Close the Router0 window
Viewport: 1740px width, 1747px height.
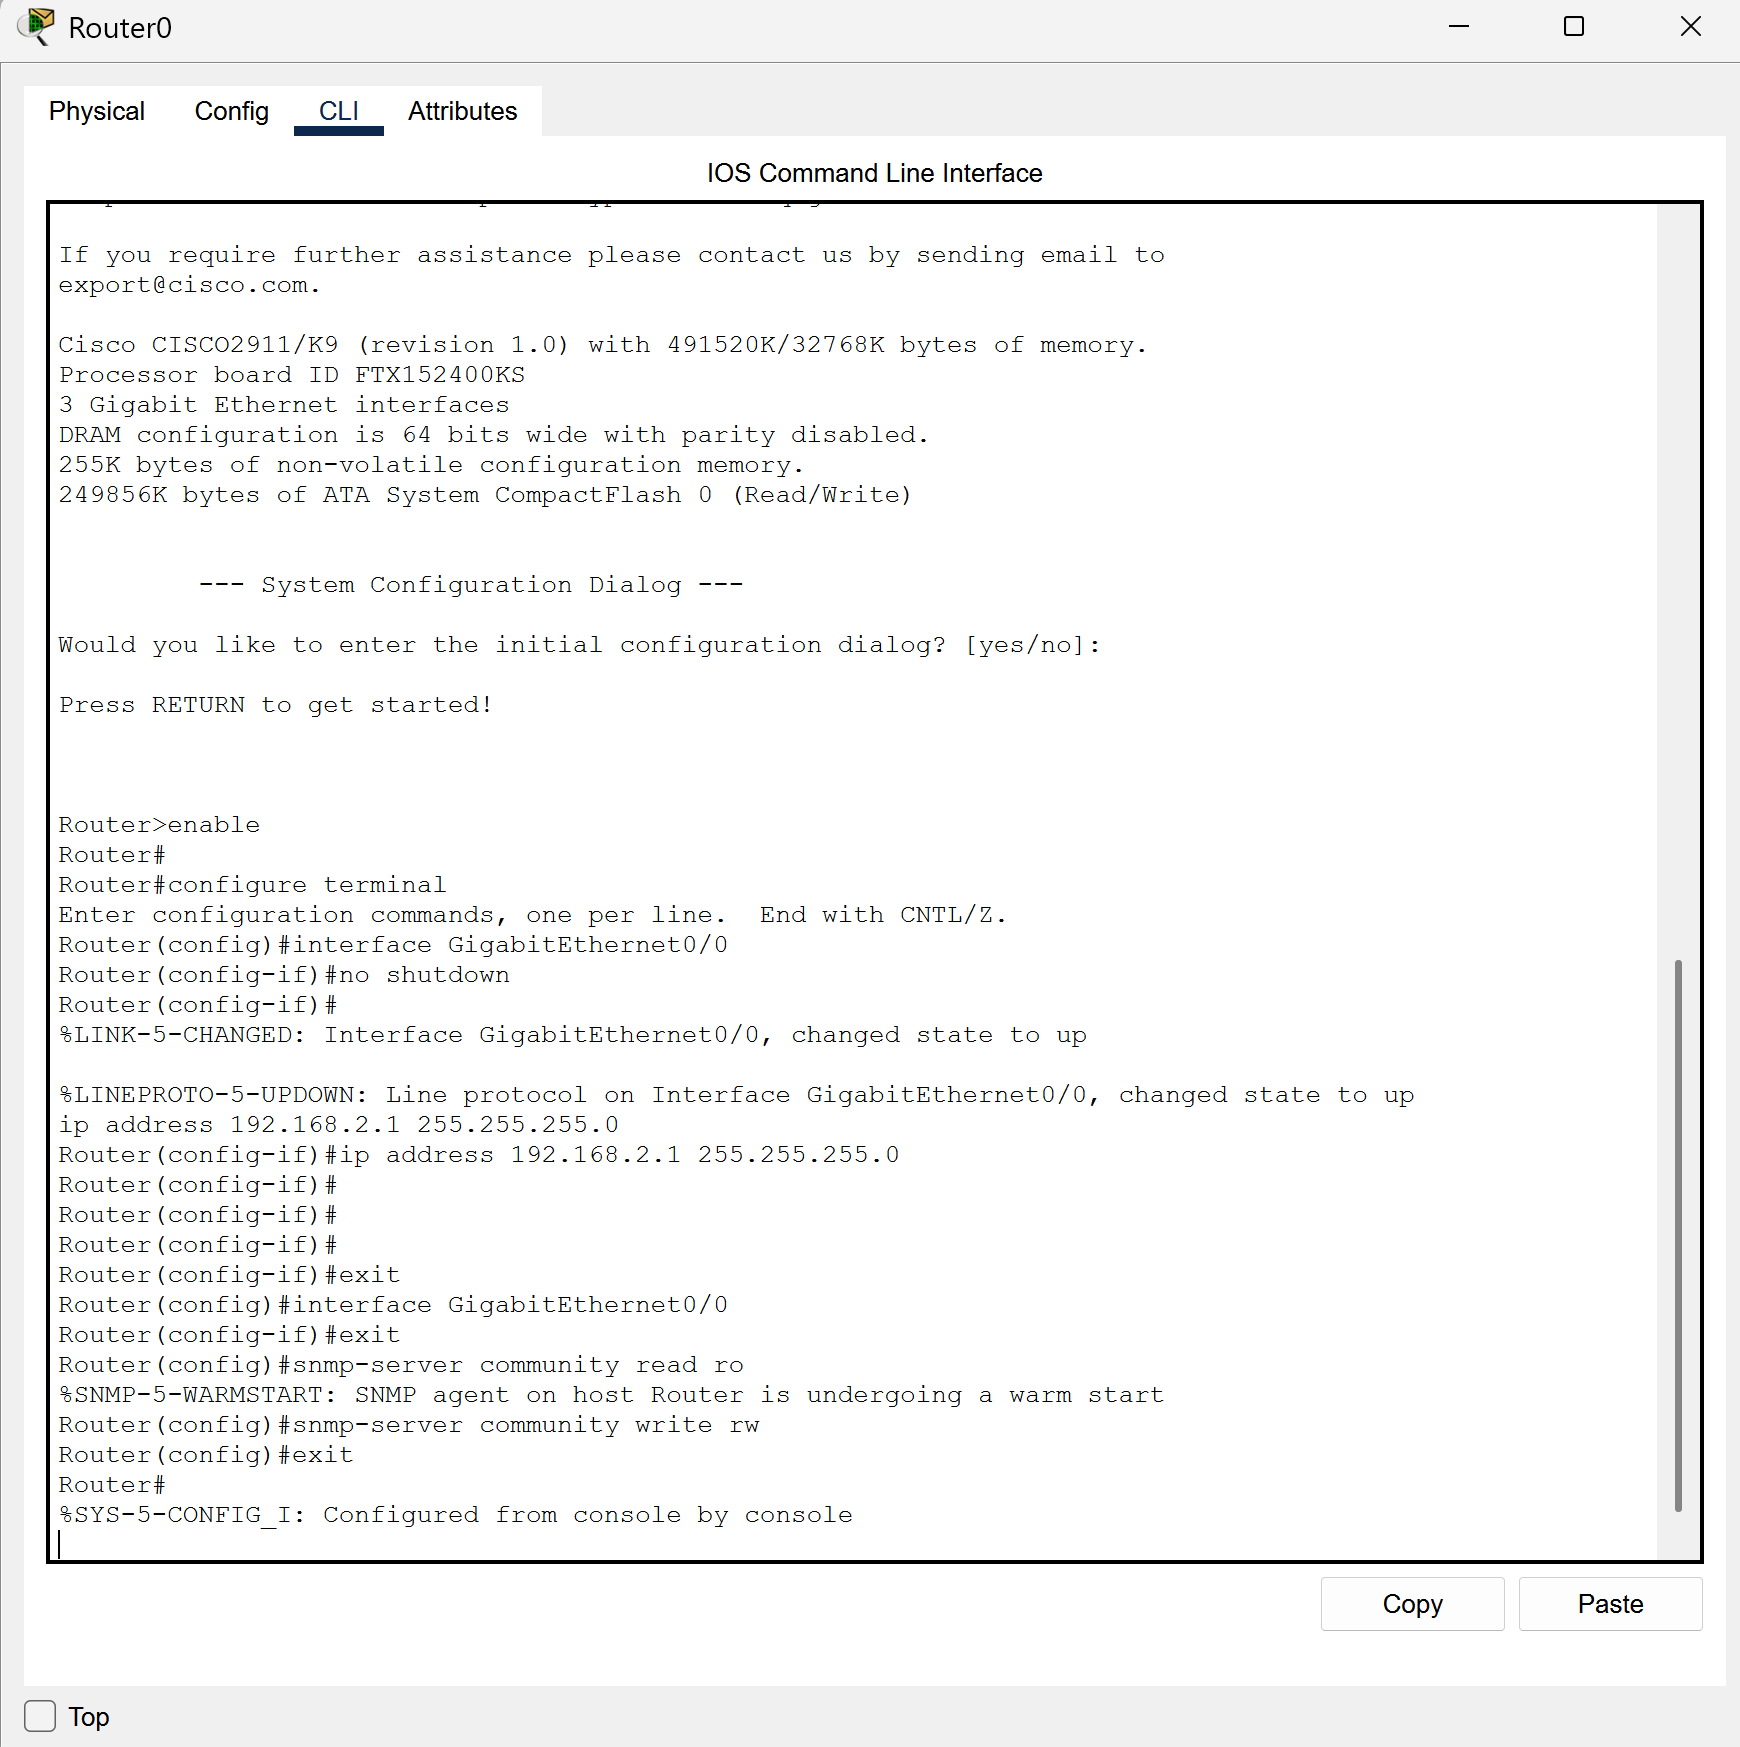tap(1690, 27)
